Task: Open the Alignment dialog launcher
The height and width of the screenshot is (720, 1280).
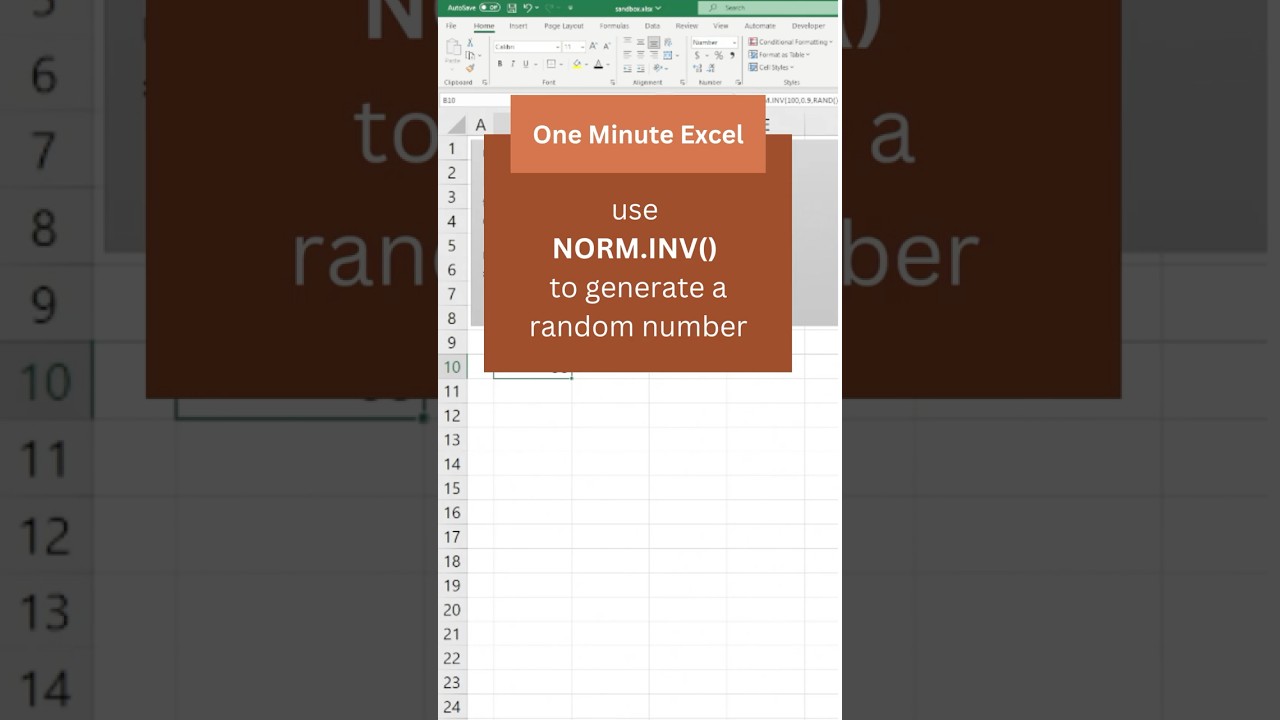Action: [683, 82]
